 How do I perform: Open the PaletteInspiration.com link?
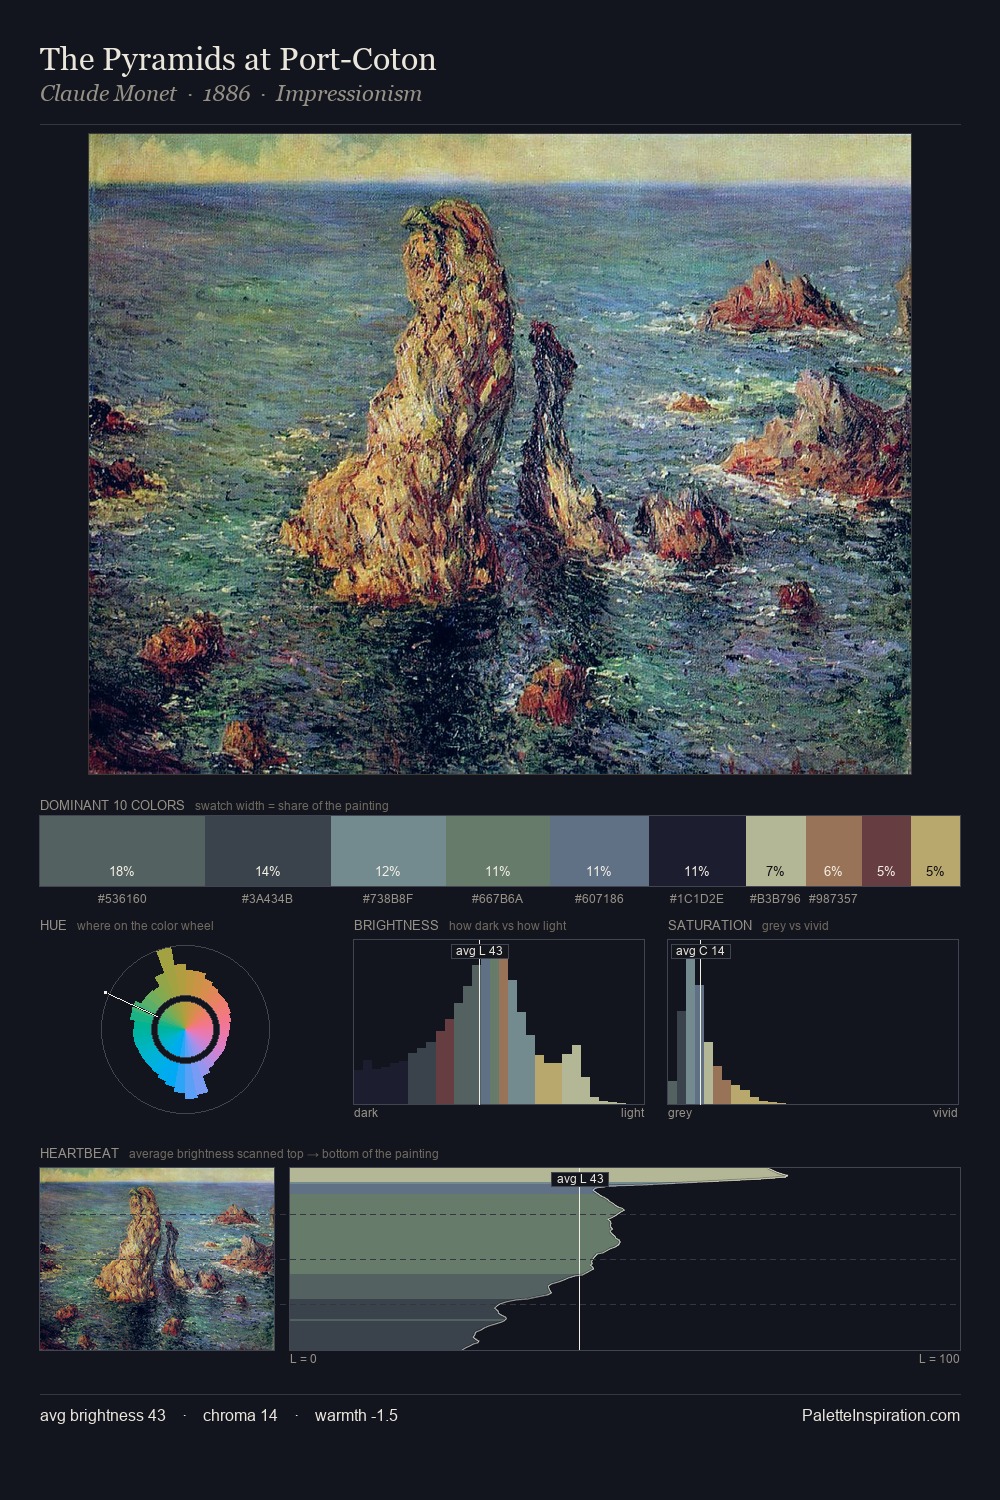[x=881, y=1416]
